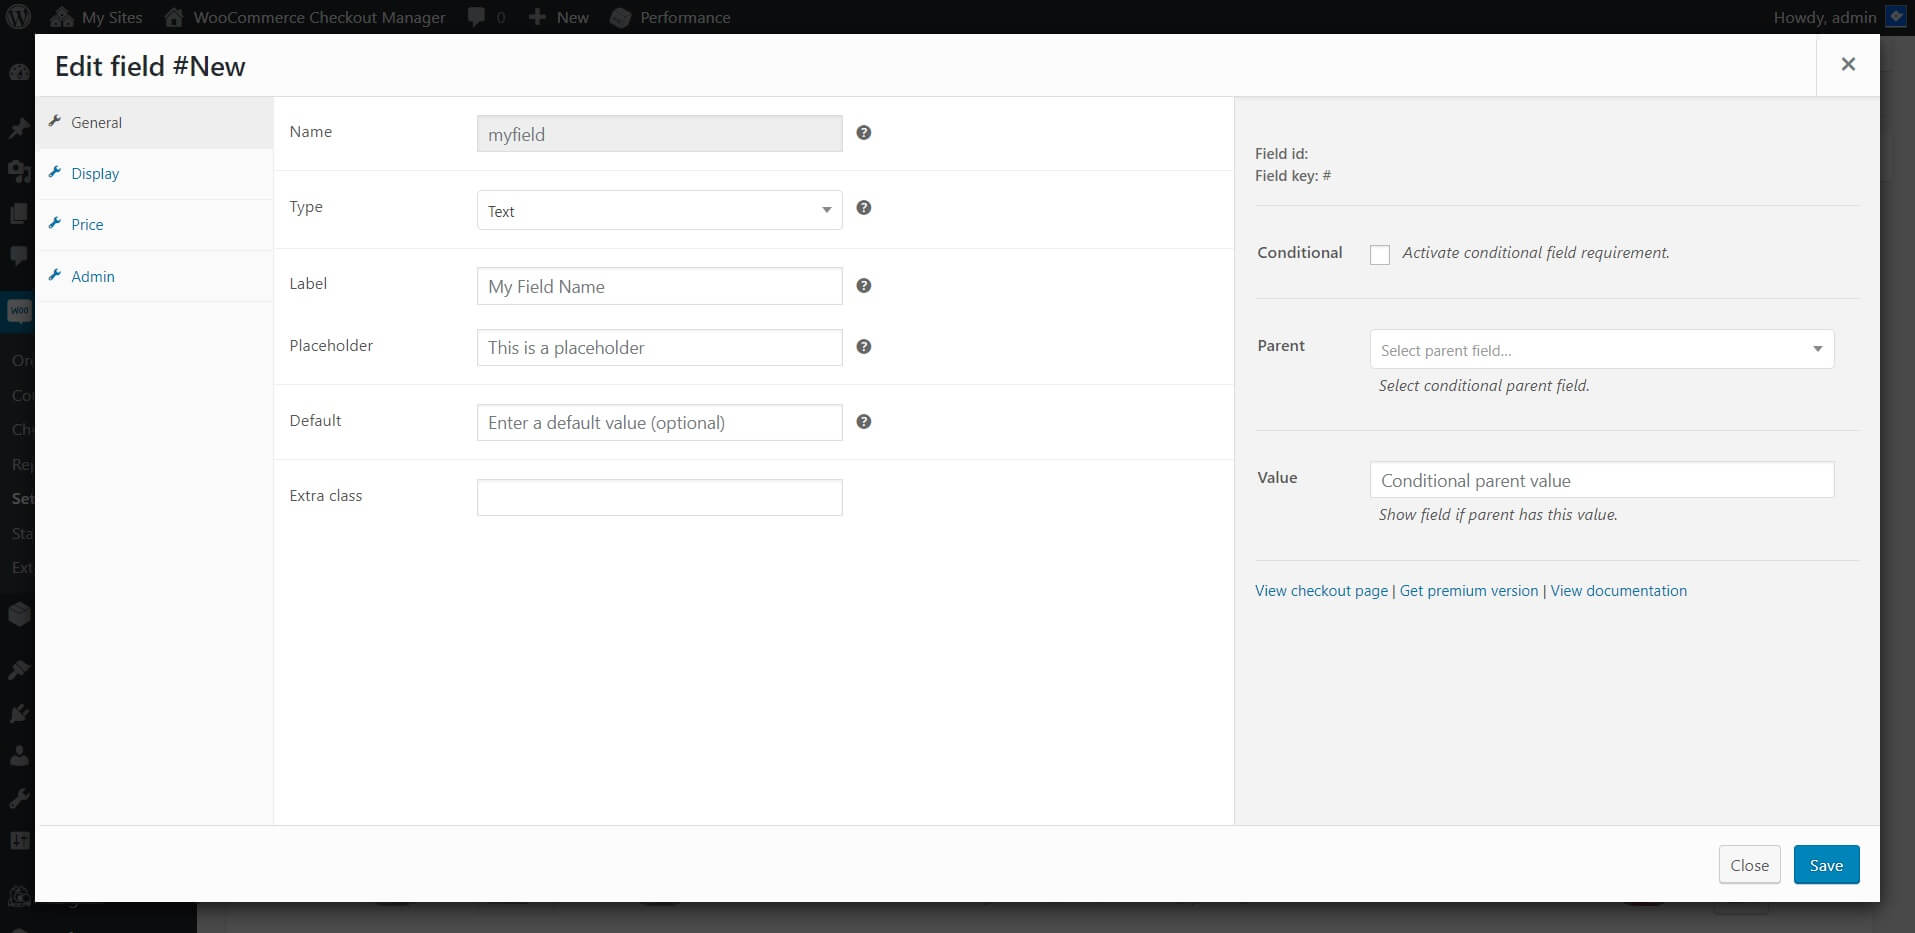Click the help icon beside the Type dropdown
The height and width of the screenshot is (933, 1915).
[864, 208]
